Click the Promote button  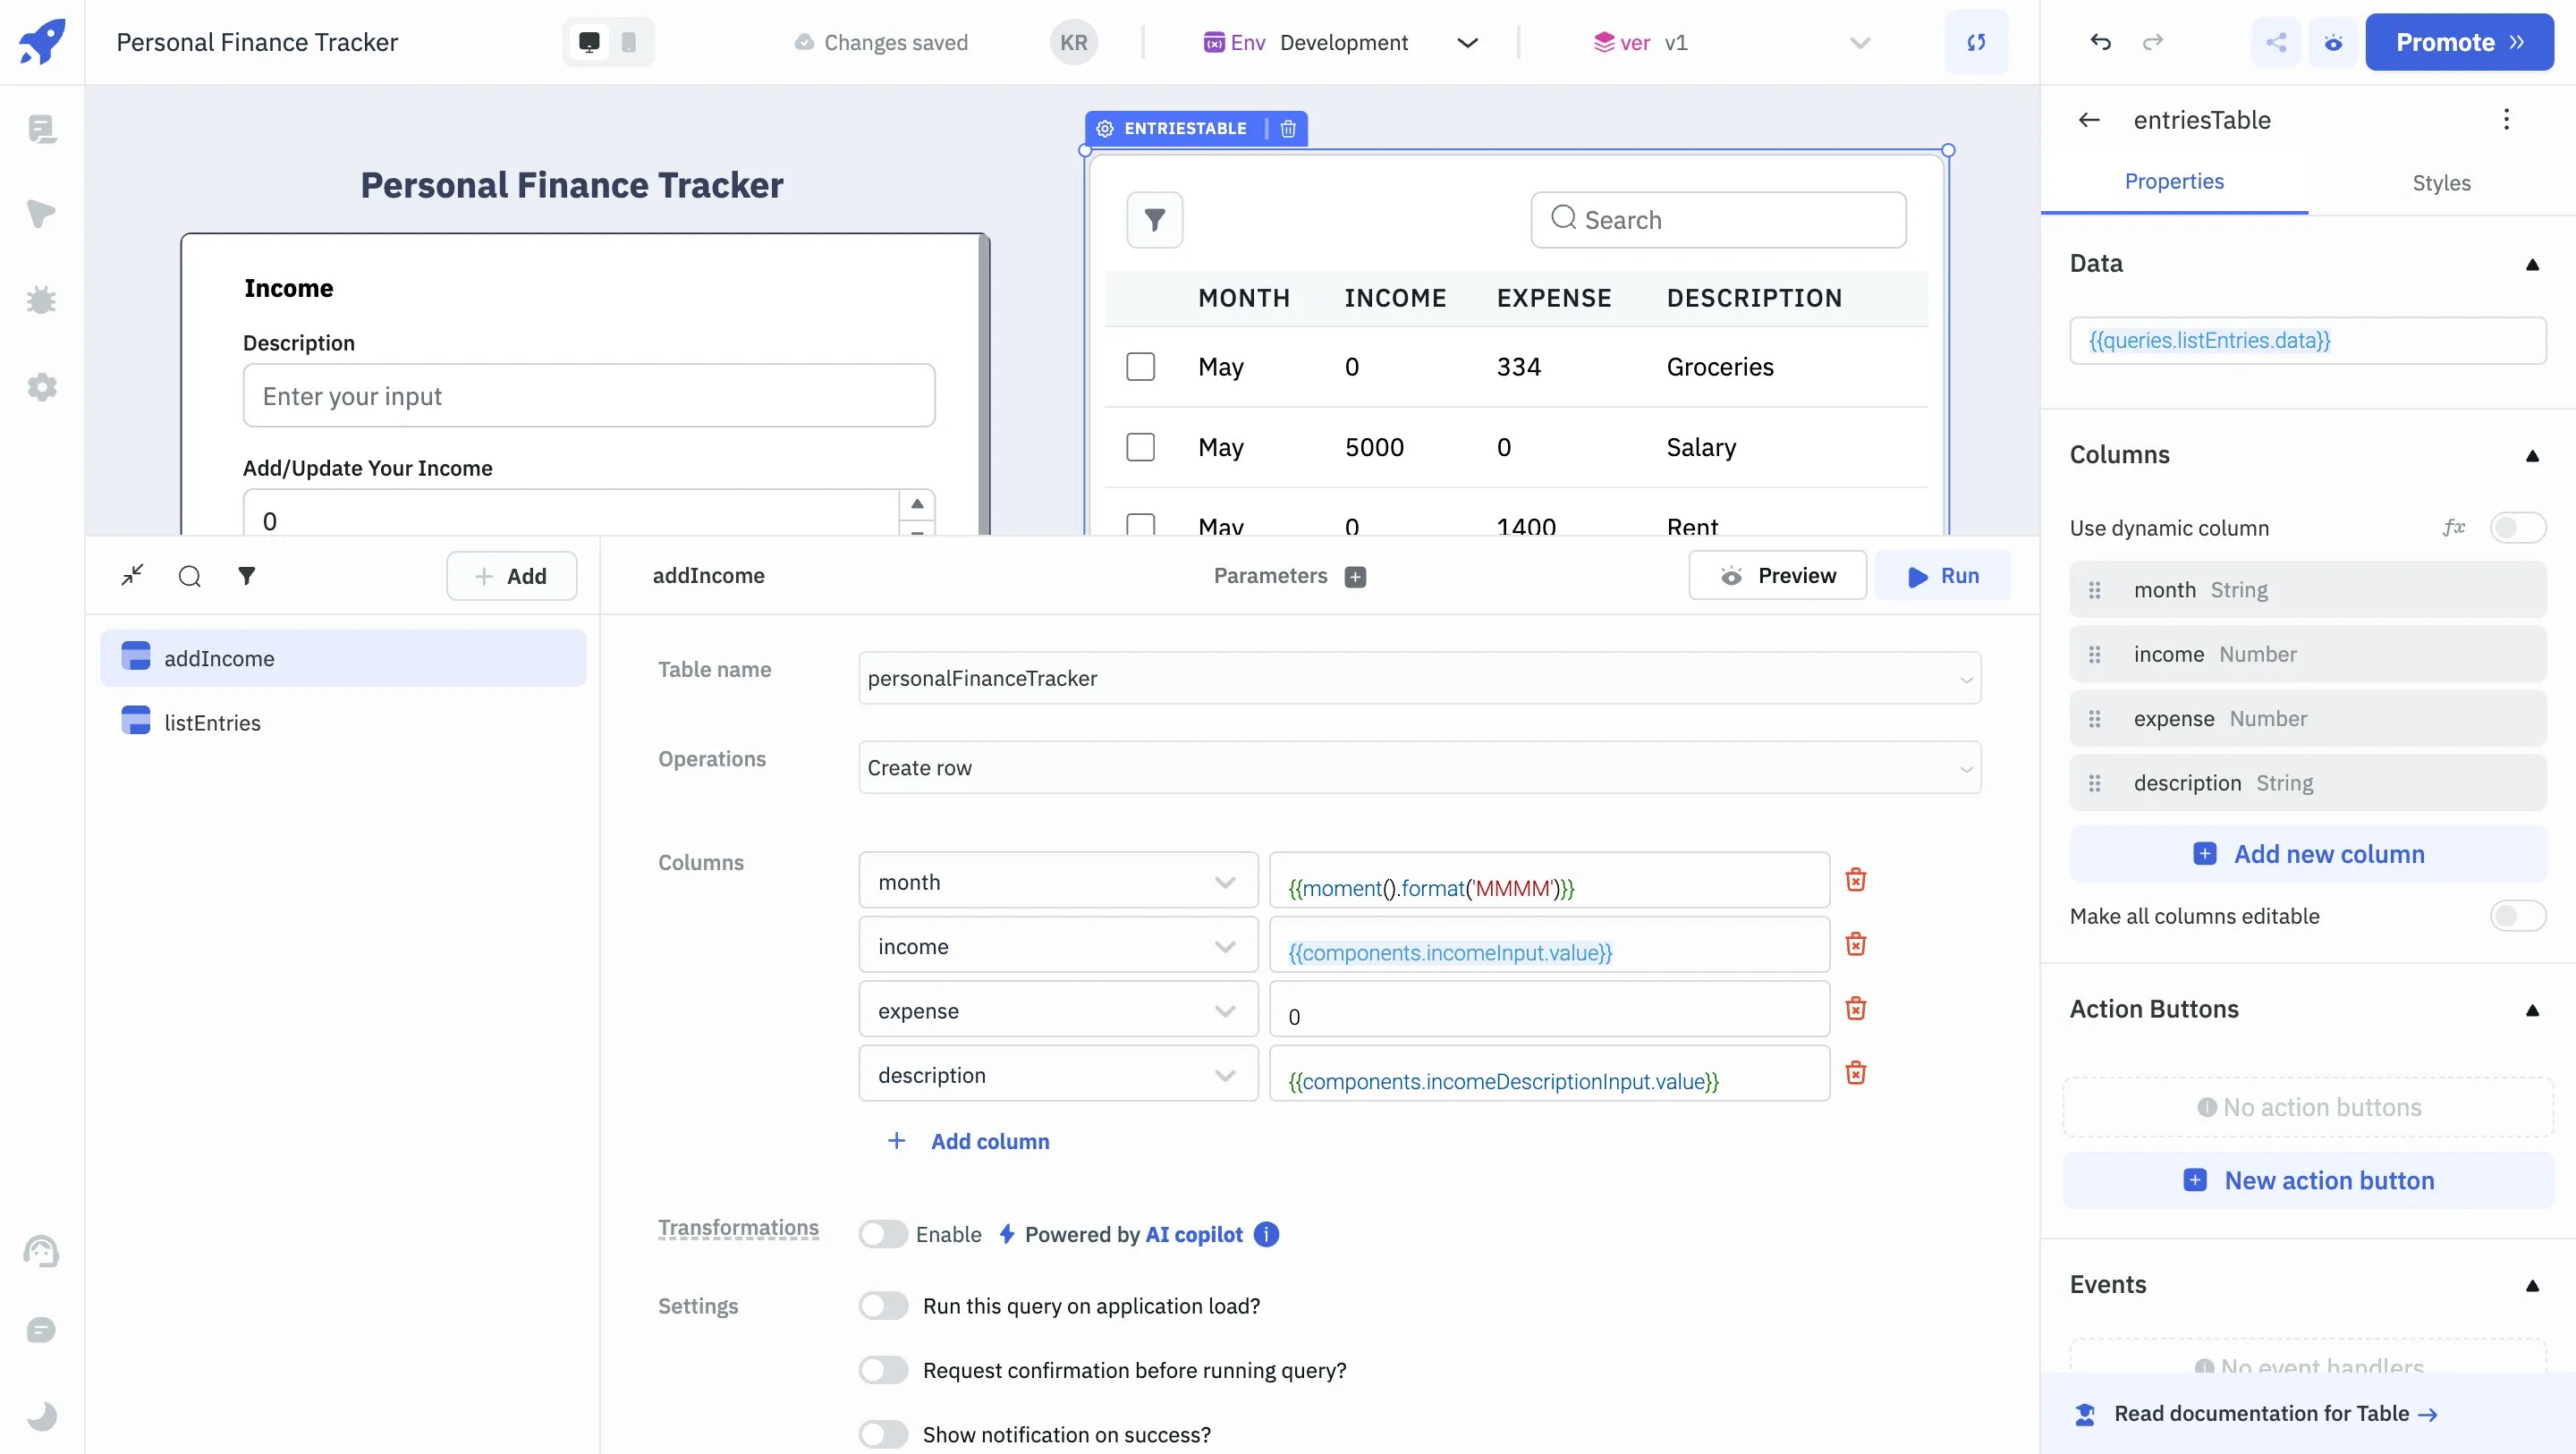(x=2458, y=42)
